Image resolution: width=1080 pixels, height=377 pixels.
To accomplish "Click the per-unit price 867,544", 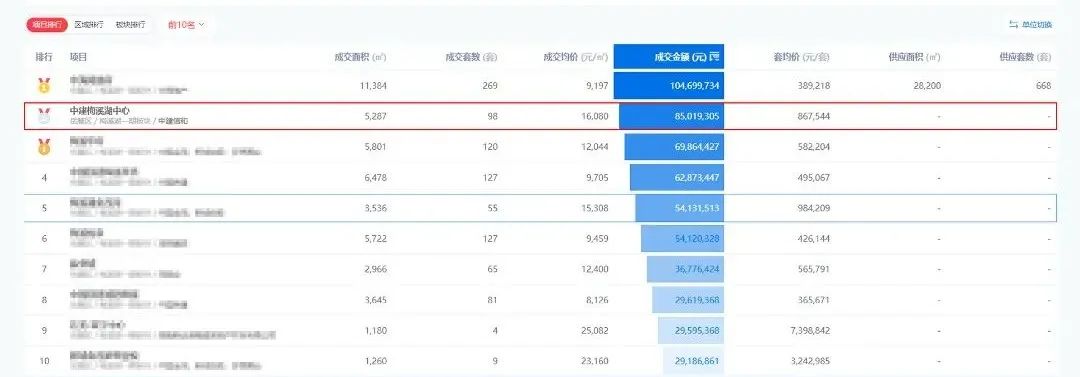I will (x=813, y=116).
